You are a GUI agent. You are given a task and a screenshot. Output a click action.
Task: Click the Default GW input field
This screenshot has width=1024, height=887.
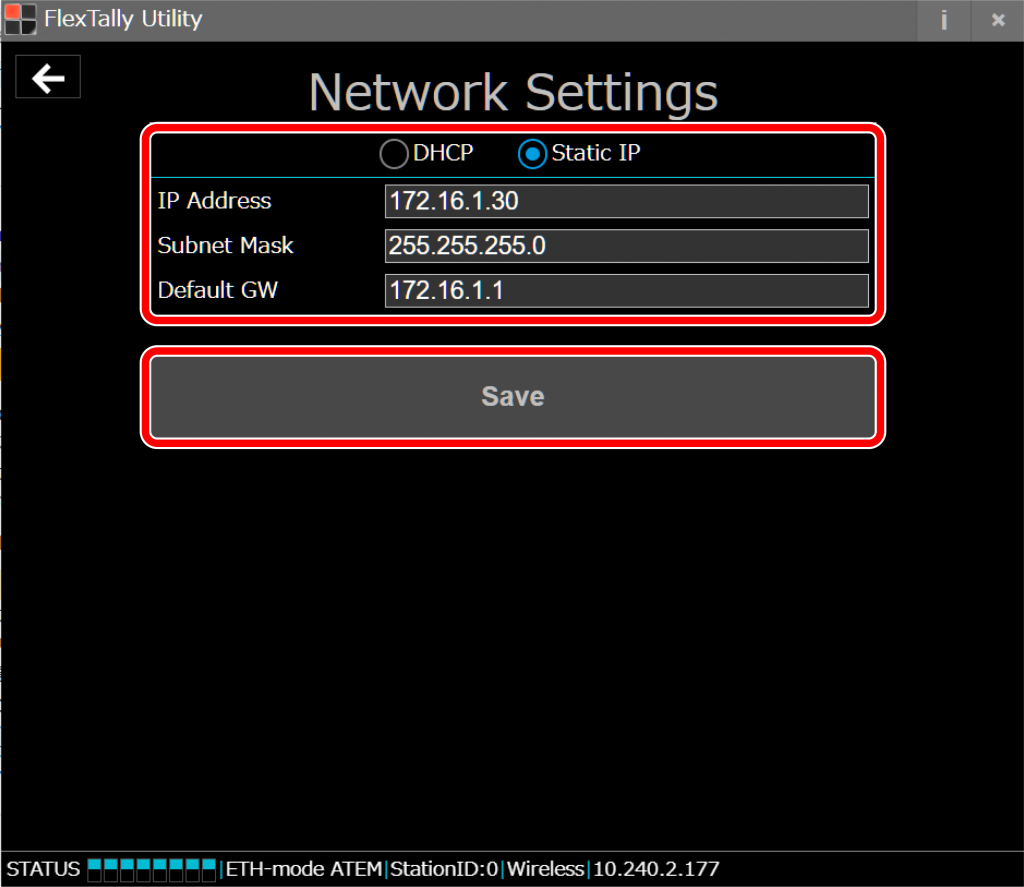point(626,291)
